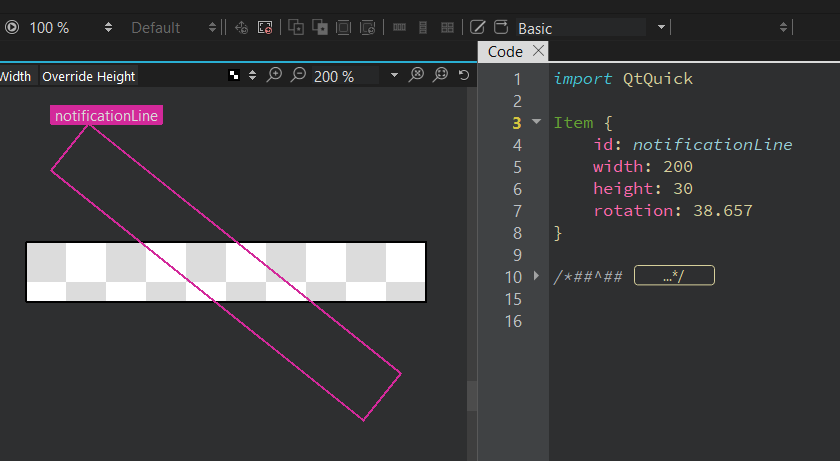Zoom in on the form editor
This screenshot has width=840, height=461.
(x=274, y=75)
